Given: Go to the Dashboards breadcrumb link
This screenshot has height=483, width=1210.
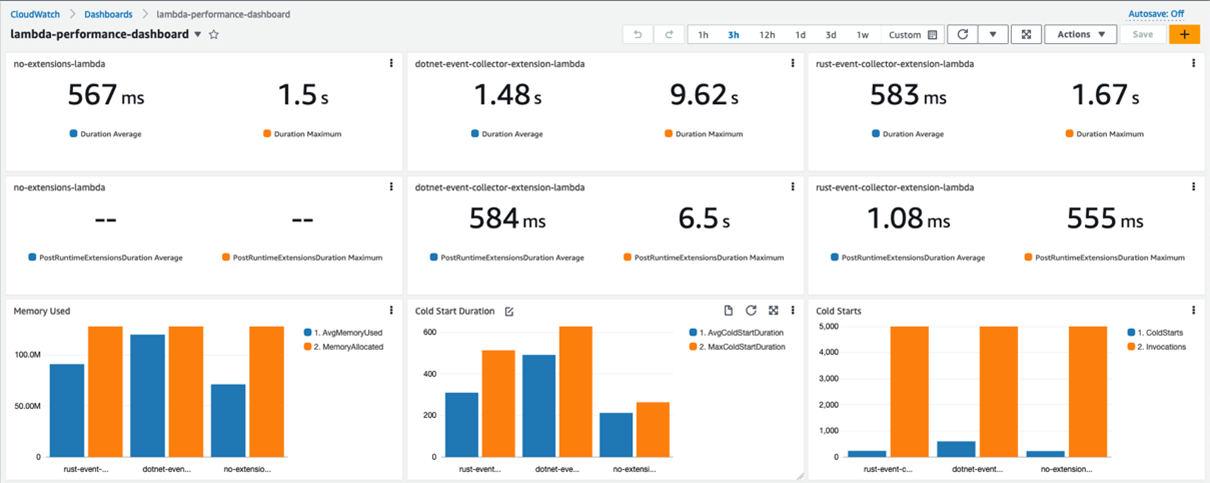Looking at the screenshot, I should point(106,15).
